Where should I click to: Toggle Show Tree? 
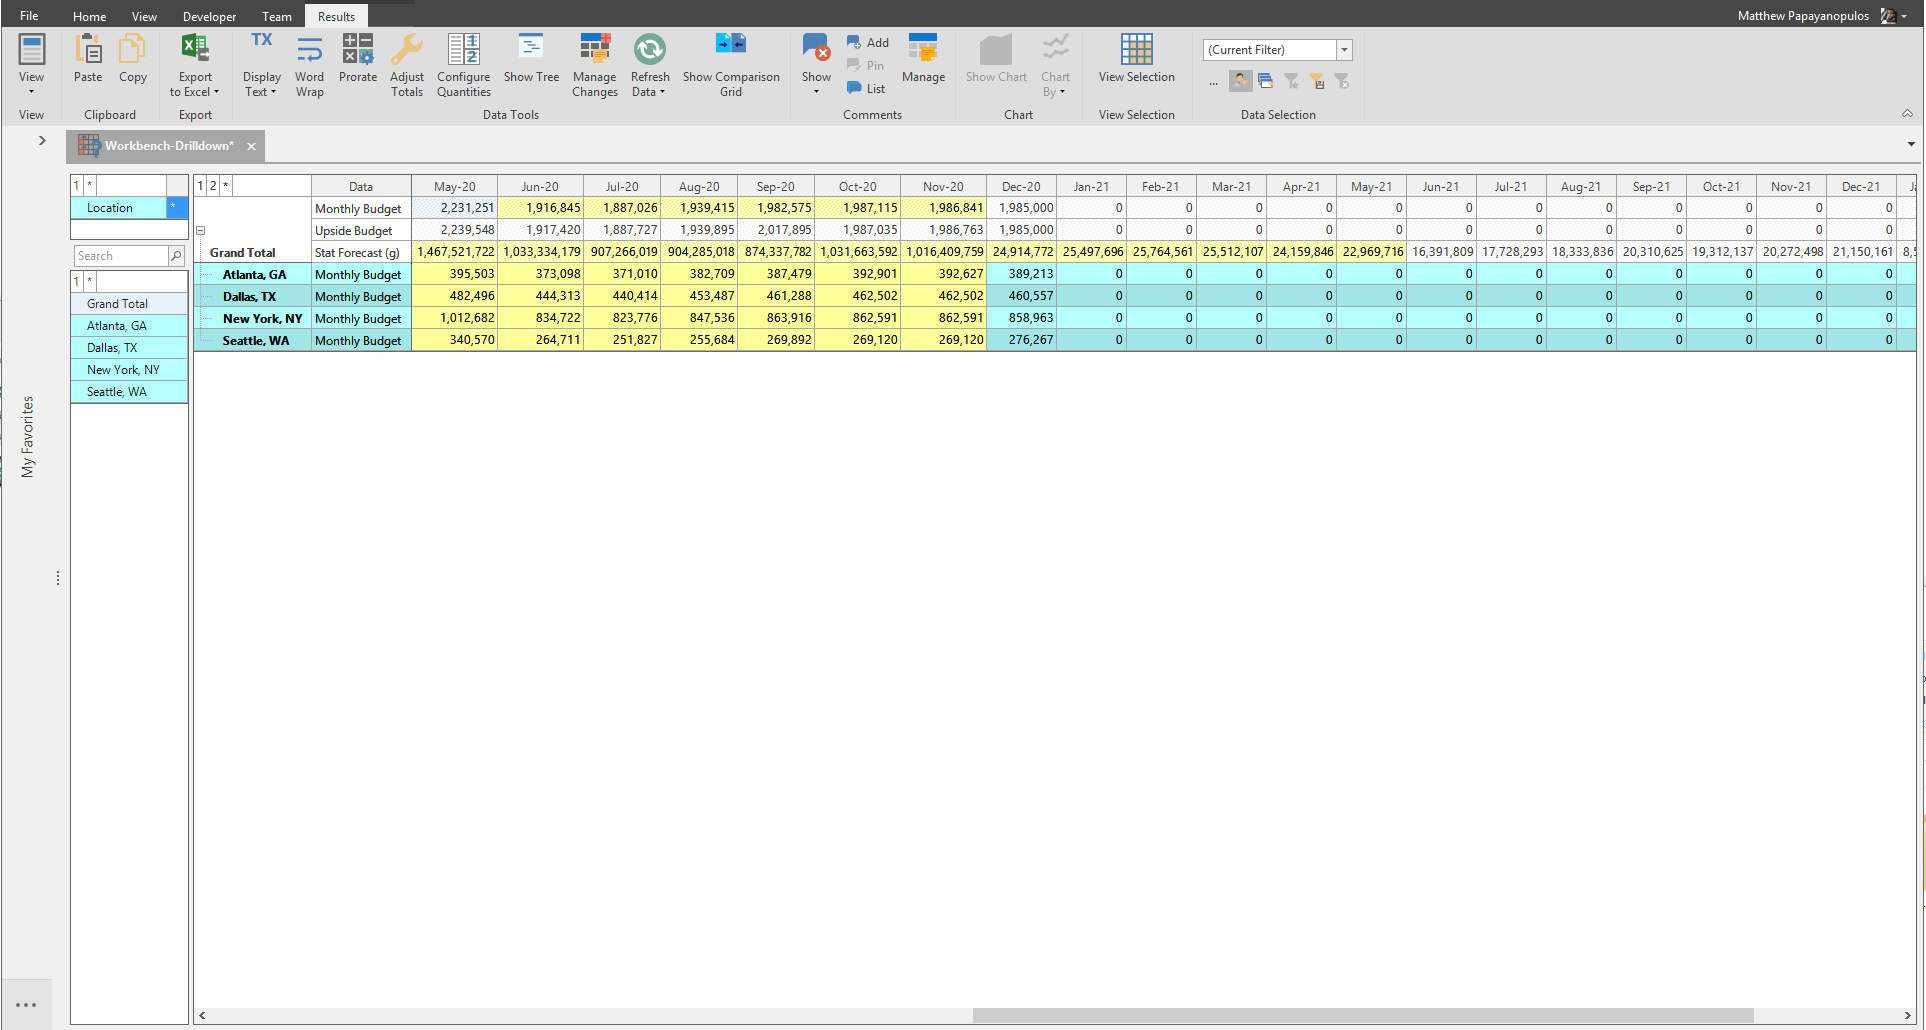point(531,59)
